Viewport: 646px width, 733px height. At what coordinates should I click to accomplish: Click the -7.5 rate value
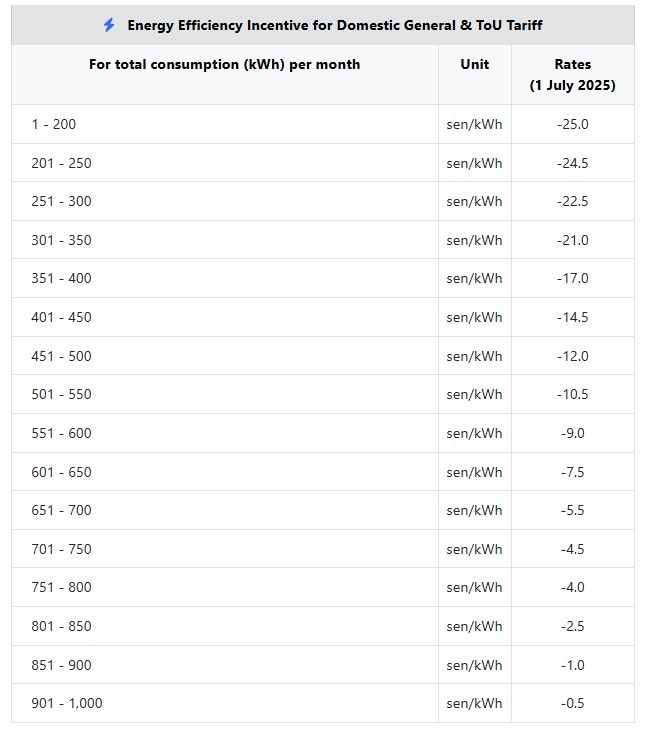pyautogui.click(x=572, y=471)
